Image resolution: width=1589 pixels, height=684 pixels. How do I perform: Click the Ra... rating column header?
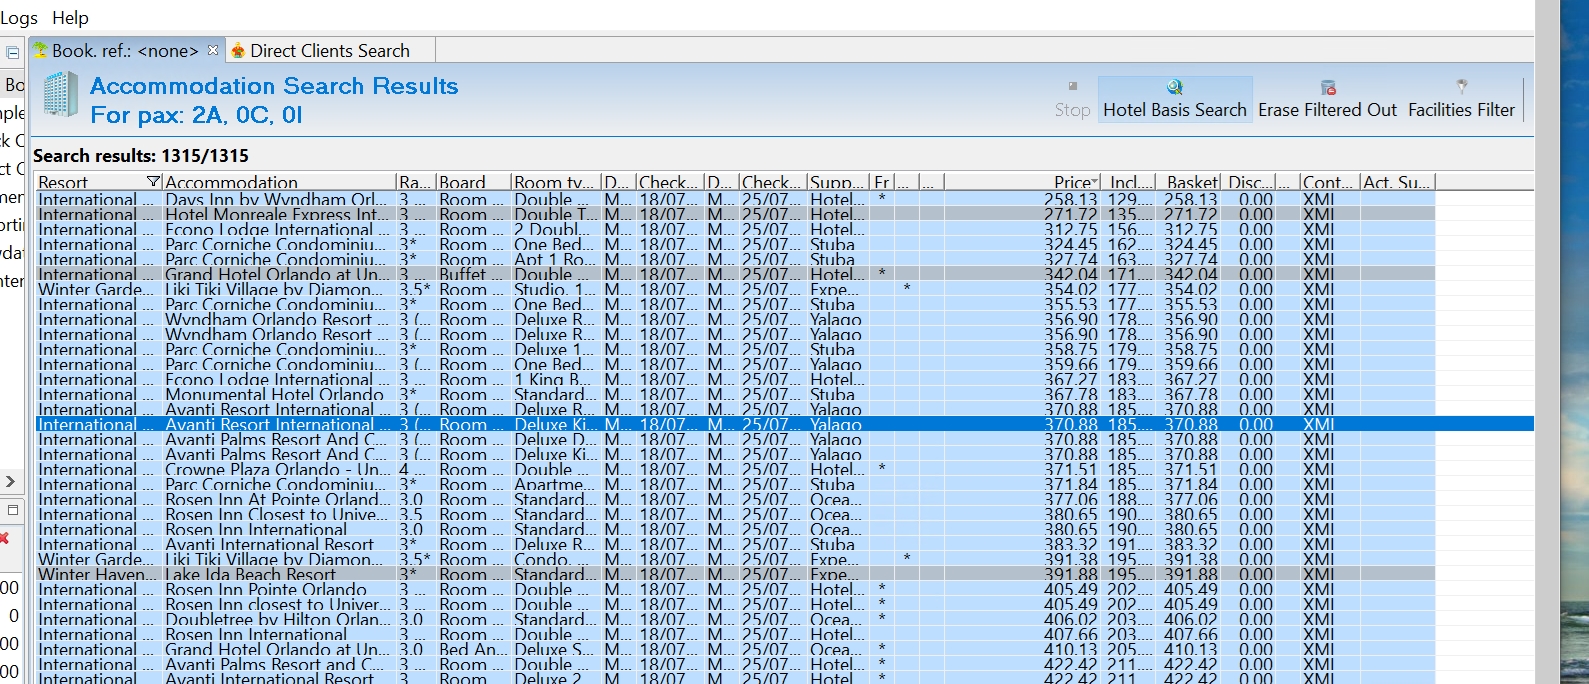415,182
